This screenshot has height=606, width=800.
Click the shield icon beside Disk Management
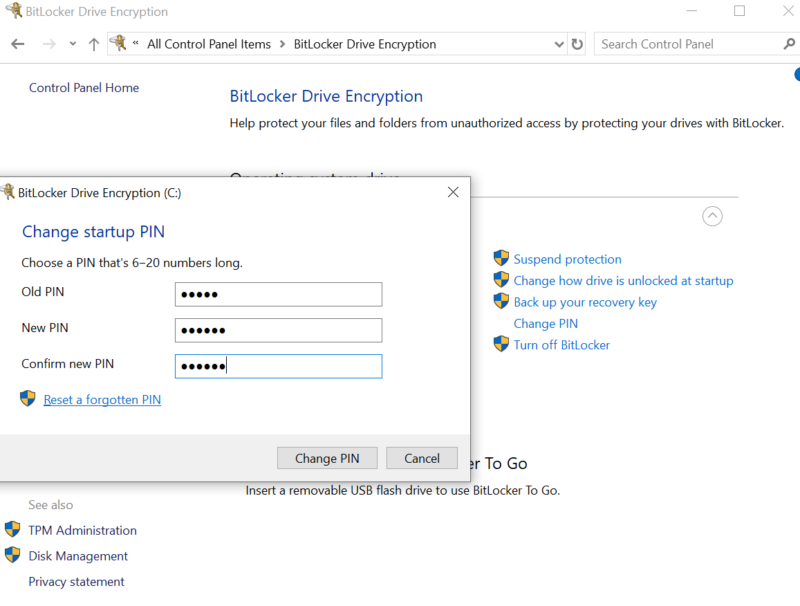(13, 556)
